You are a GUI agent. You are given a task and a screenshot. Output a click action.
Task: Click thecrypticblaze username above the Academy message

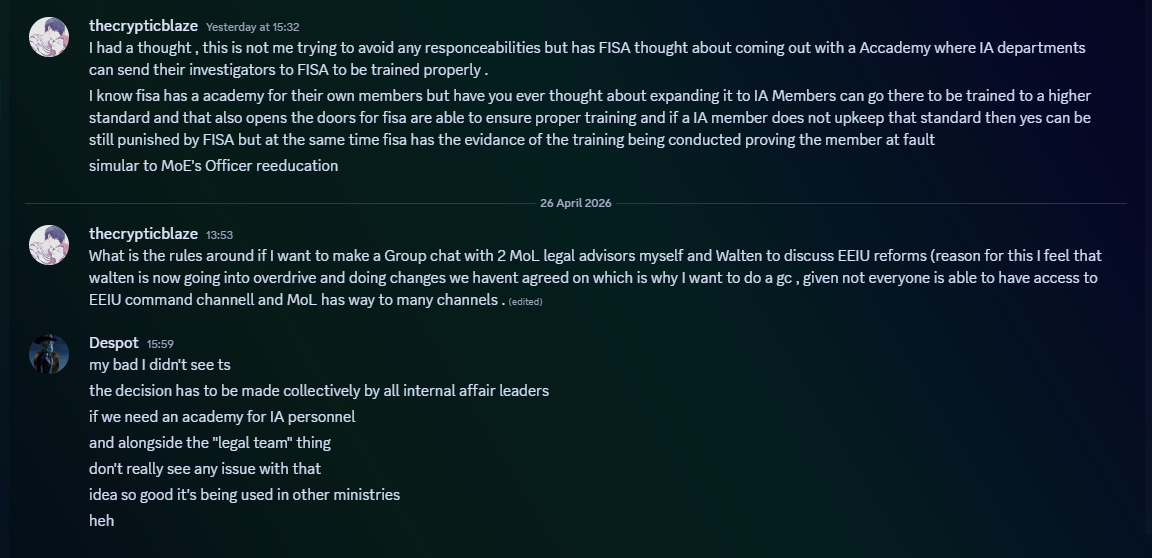click(x=143, y=26)
